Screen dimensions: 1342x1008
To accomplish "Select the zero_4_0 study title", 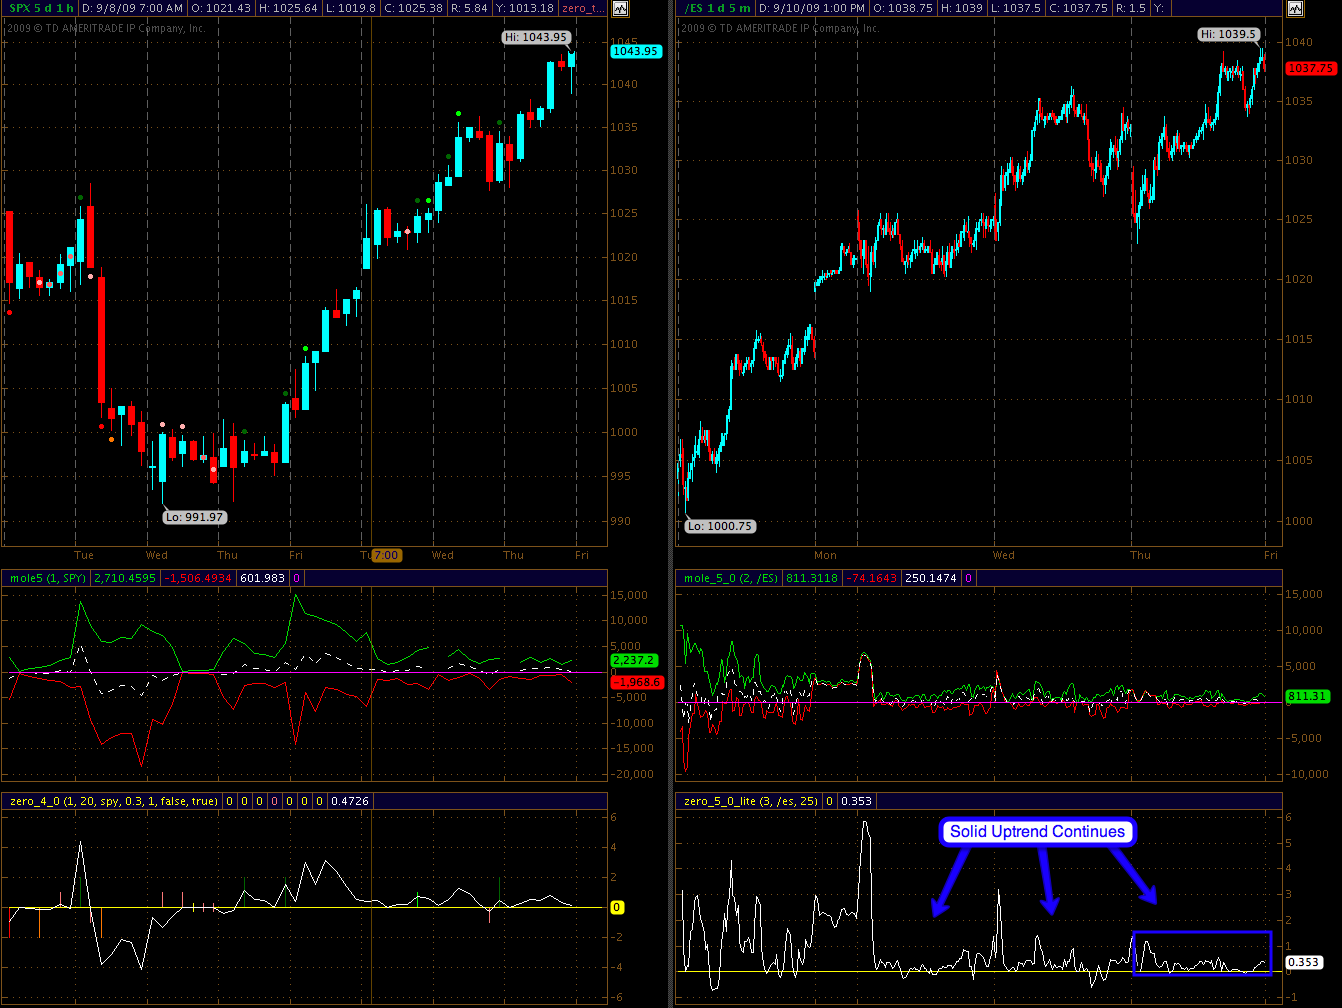I will tap(113, 801).
